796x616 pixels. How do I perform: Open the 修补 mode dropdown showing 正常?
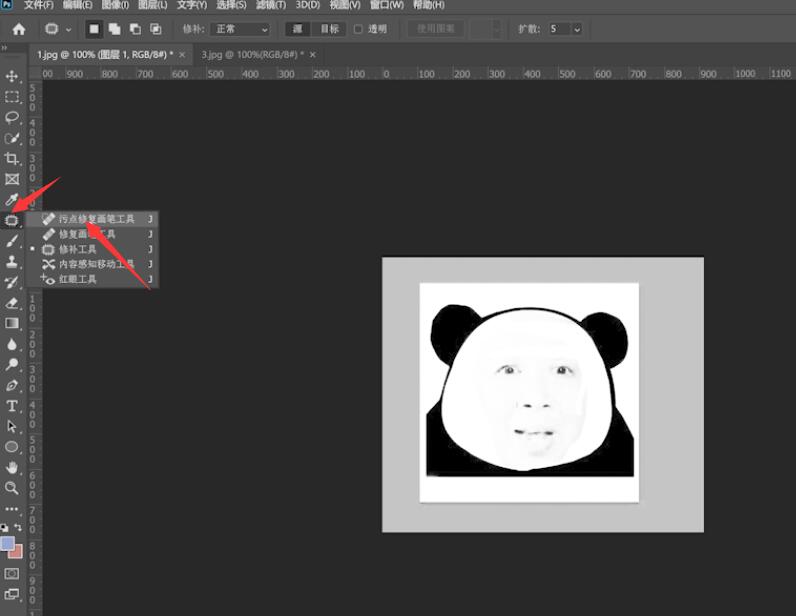[241, 29]
